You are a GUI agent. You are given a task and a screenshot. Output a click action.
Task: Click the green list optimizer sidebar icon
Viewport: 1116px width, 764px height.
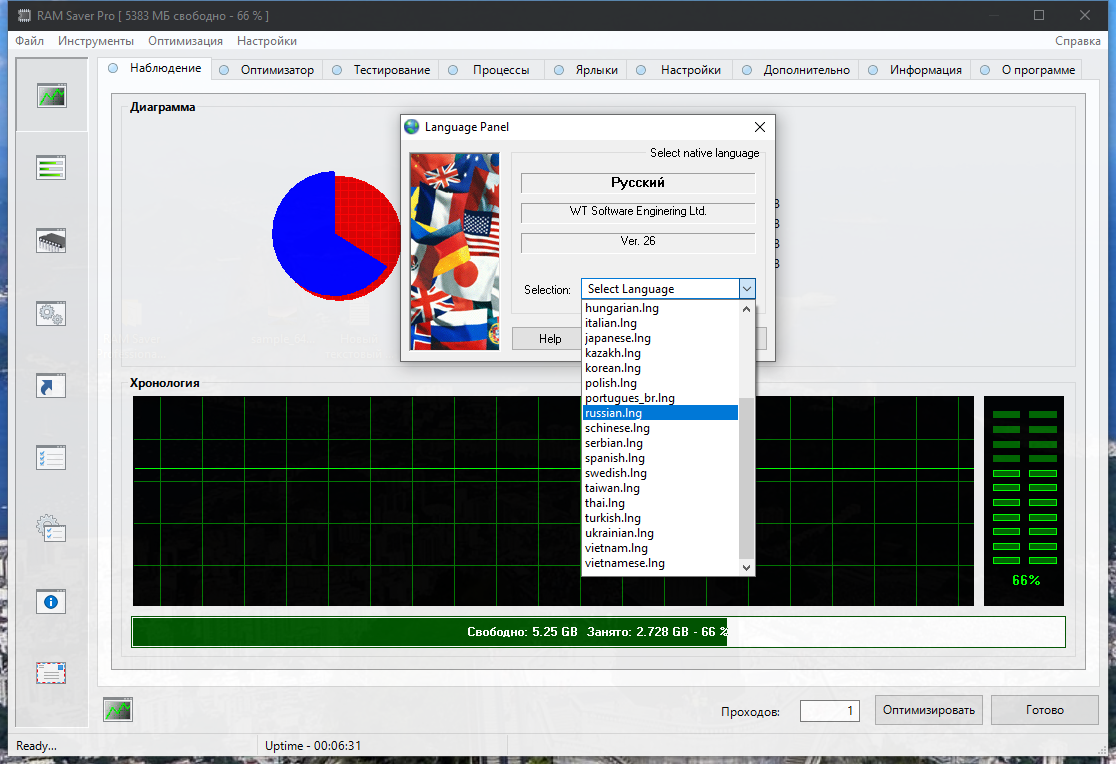(x=51, y=167)
